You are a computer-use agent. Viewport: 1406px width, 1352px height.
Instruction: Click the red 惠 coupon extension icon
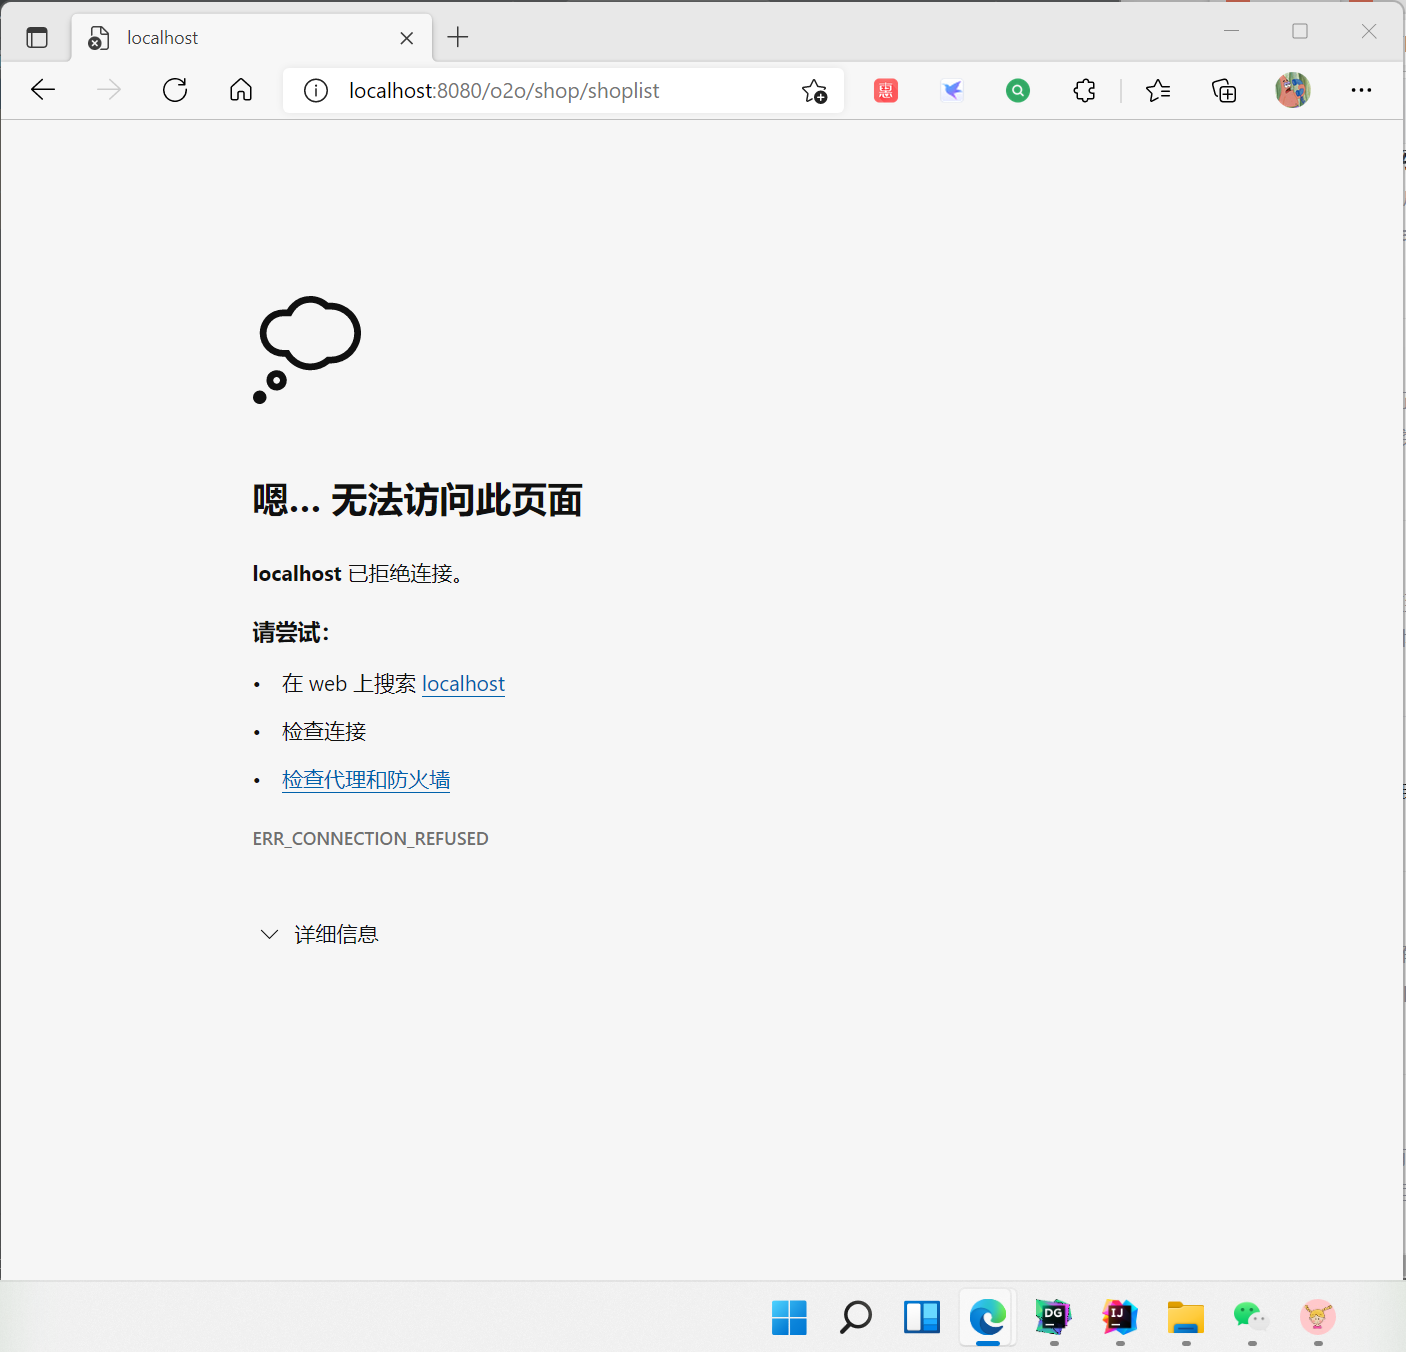point(885,90)
